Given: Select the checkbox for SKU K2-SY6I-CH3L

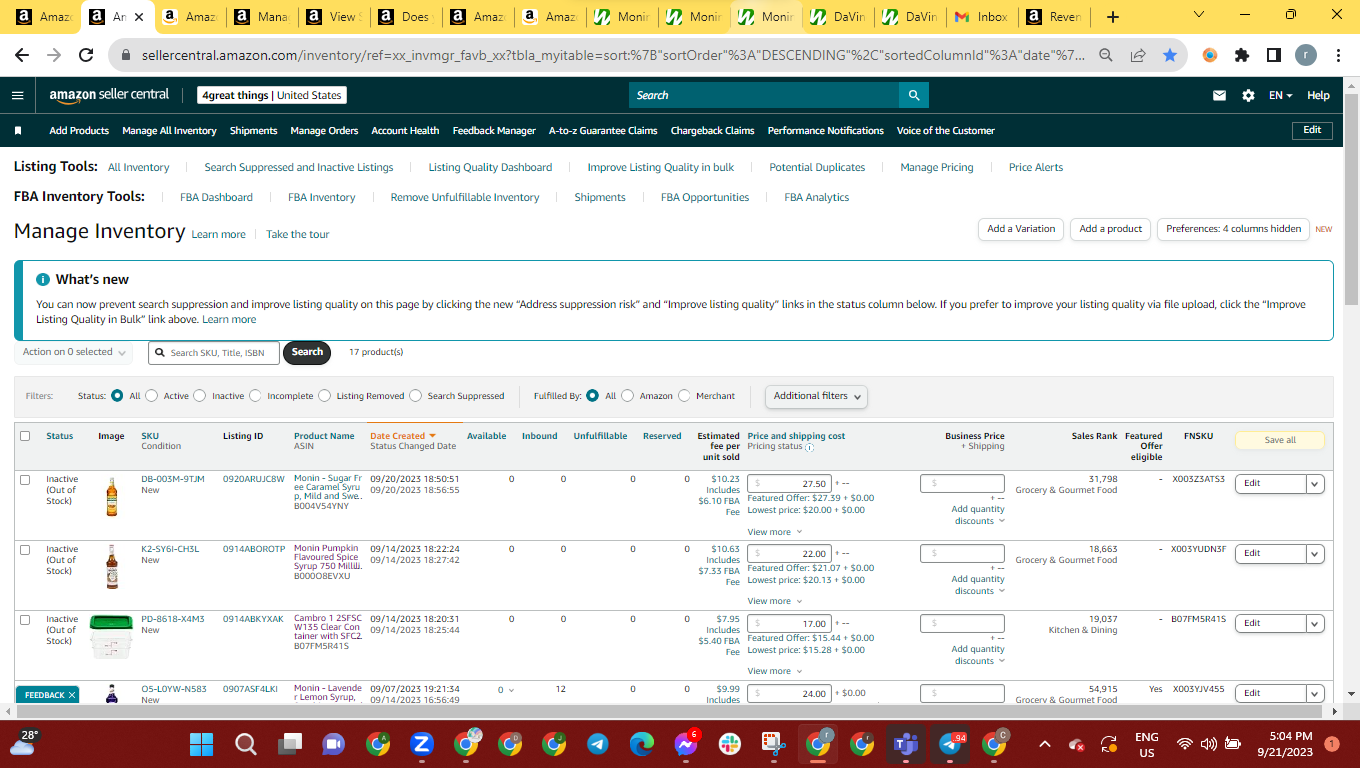Looking at the screenshot, I should (x=25, y=550).
